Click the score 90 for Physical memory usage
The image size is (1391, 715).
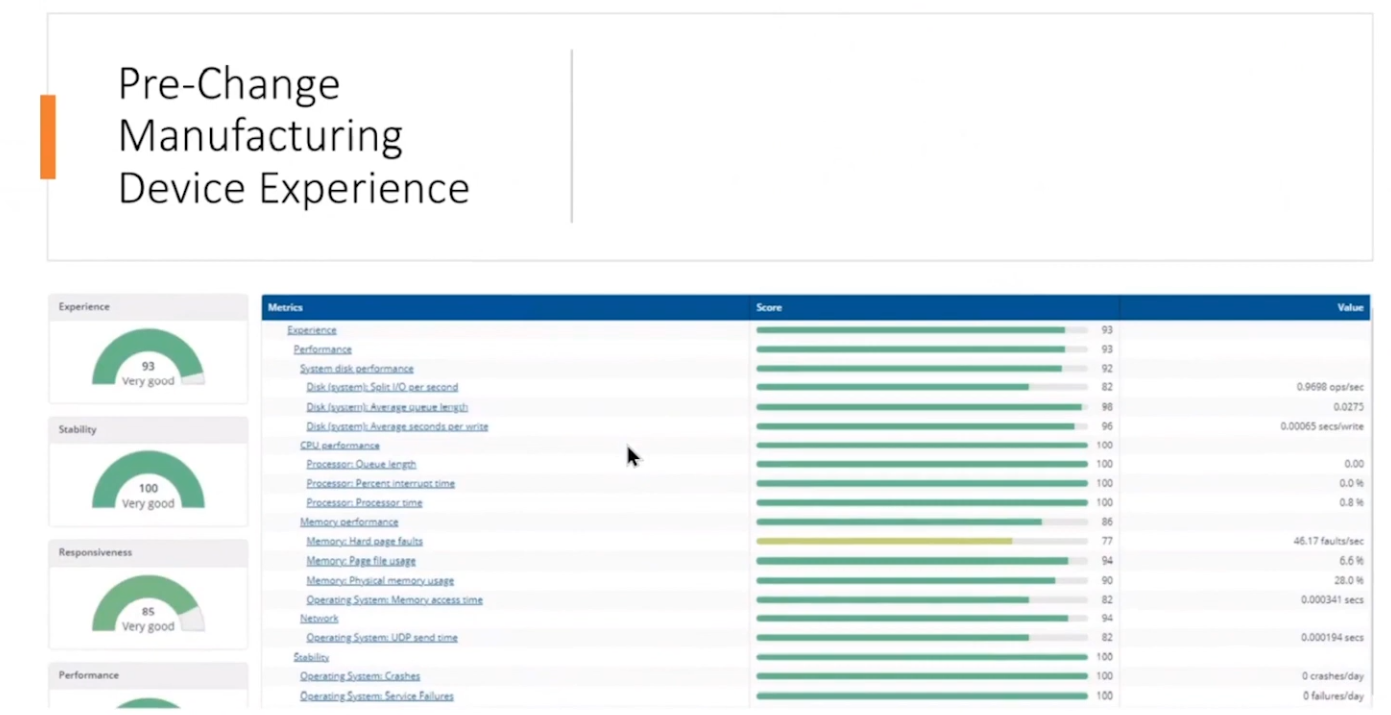tap(1107, 580)
